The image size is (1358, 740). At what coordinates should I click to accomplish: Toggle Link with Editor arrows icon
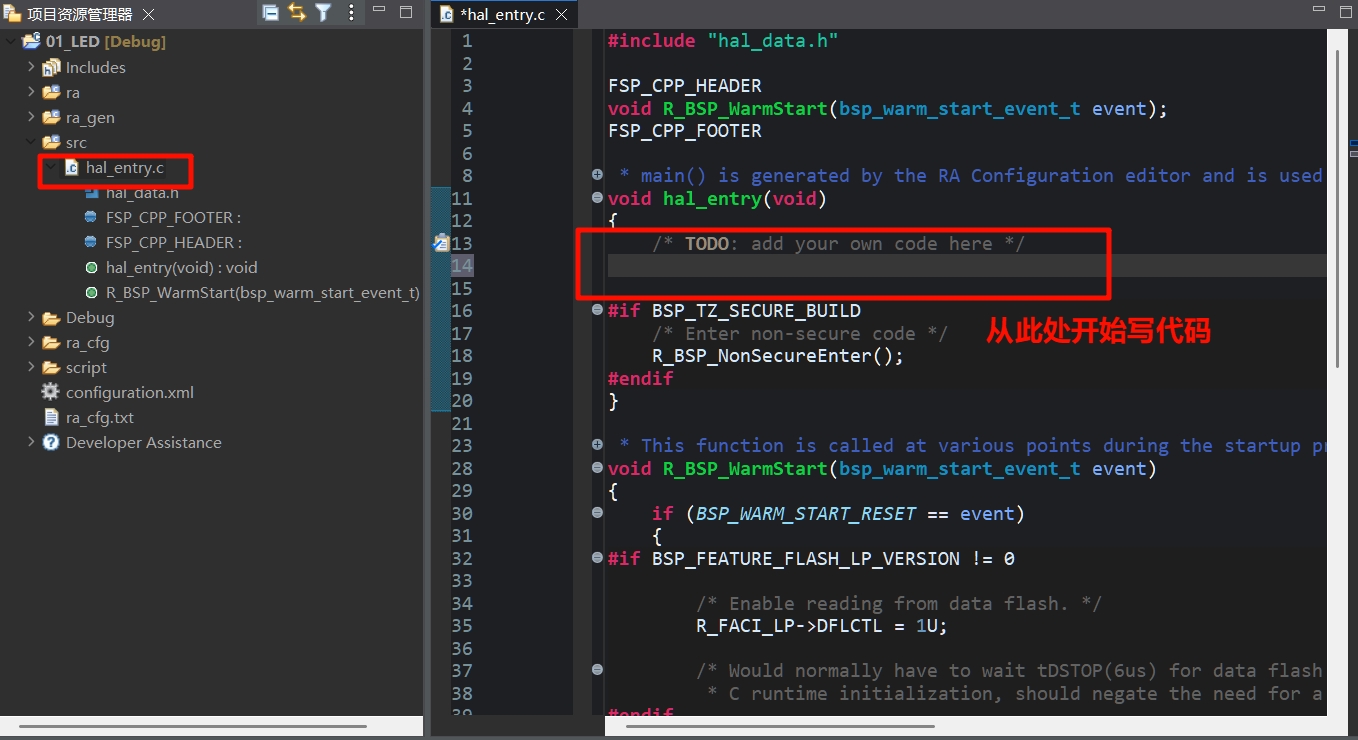click(297, 13)
